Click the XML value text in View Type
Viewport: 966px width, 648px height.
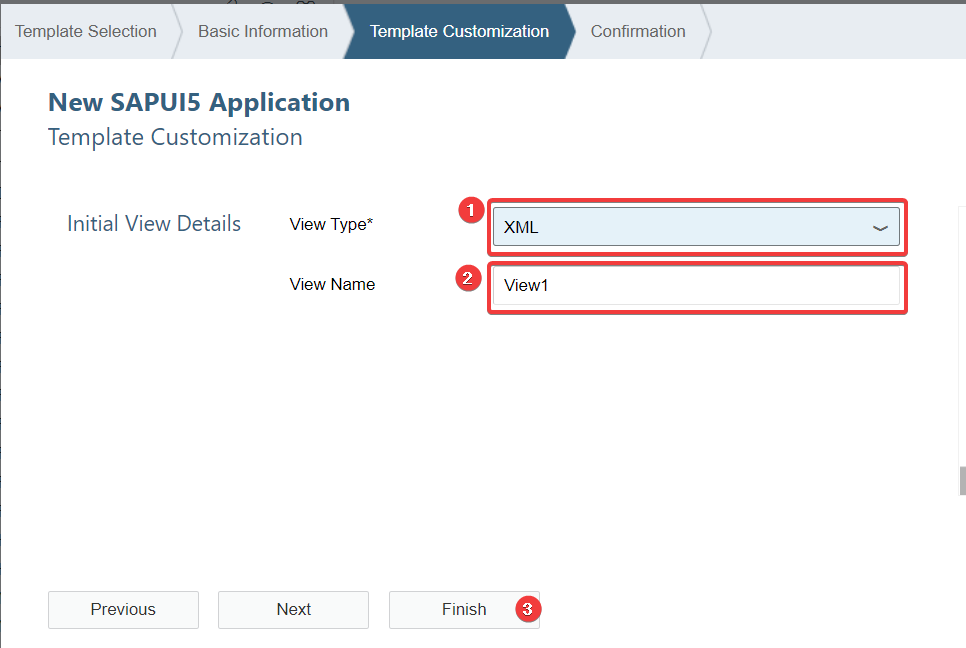(521, 227)
